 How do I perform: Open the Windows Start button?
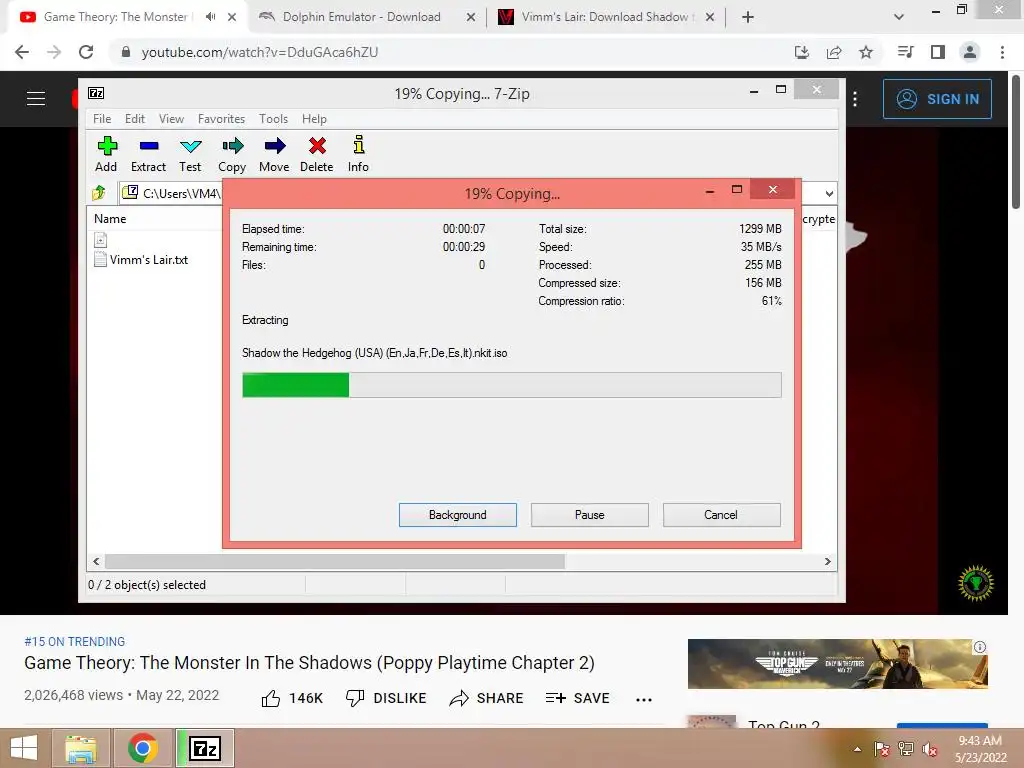pyautogui.click(x=24, y=748)
